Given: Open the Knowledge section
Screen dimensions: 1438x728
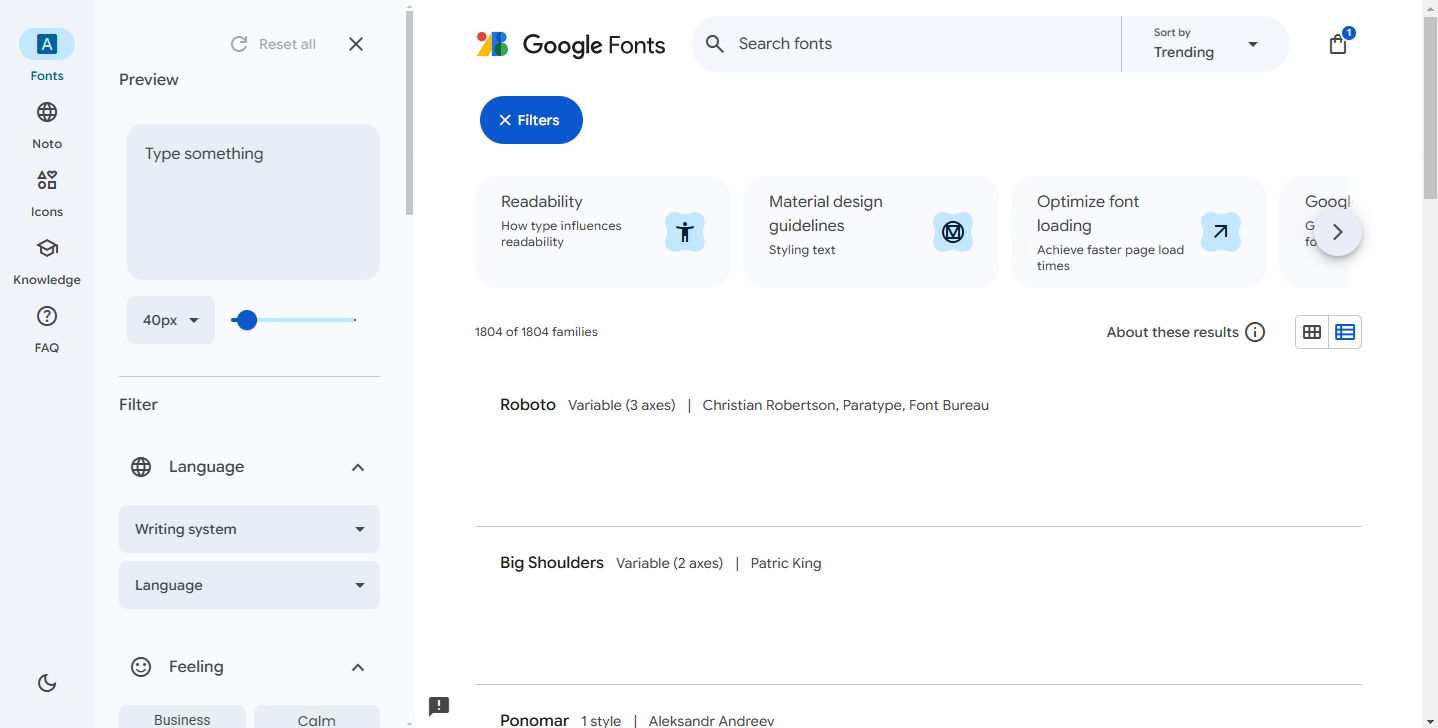Looking at the screenshot, I should [x=47, y=260].
